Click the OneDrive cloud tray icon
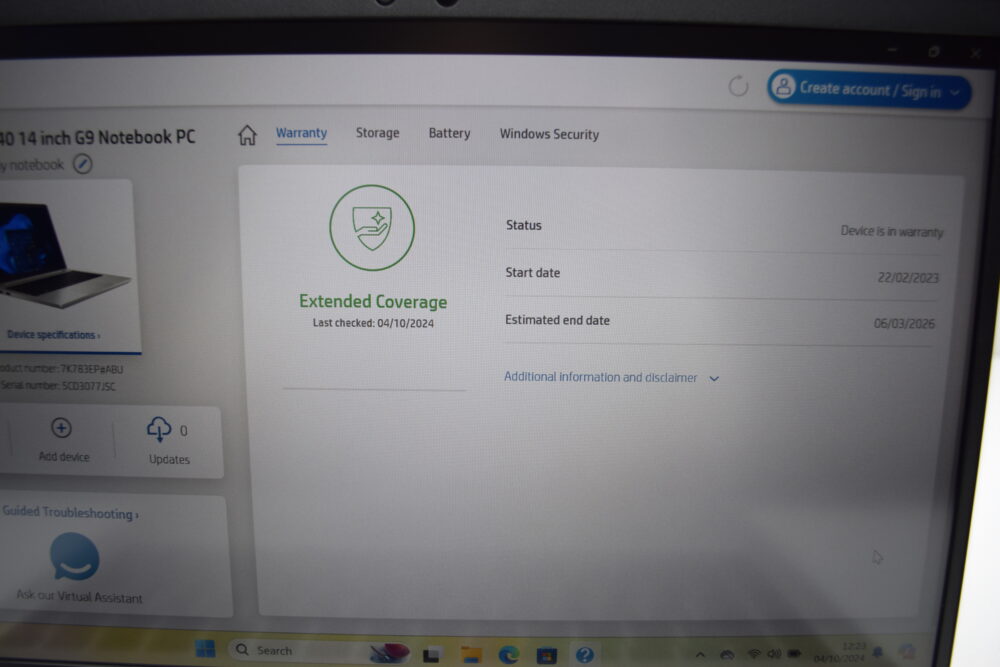This screenshot has width=1000, height=667. [727, 655]
